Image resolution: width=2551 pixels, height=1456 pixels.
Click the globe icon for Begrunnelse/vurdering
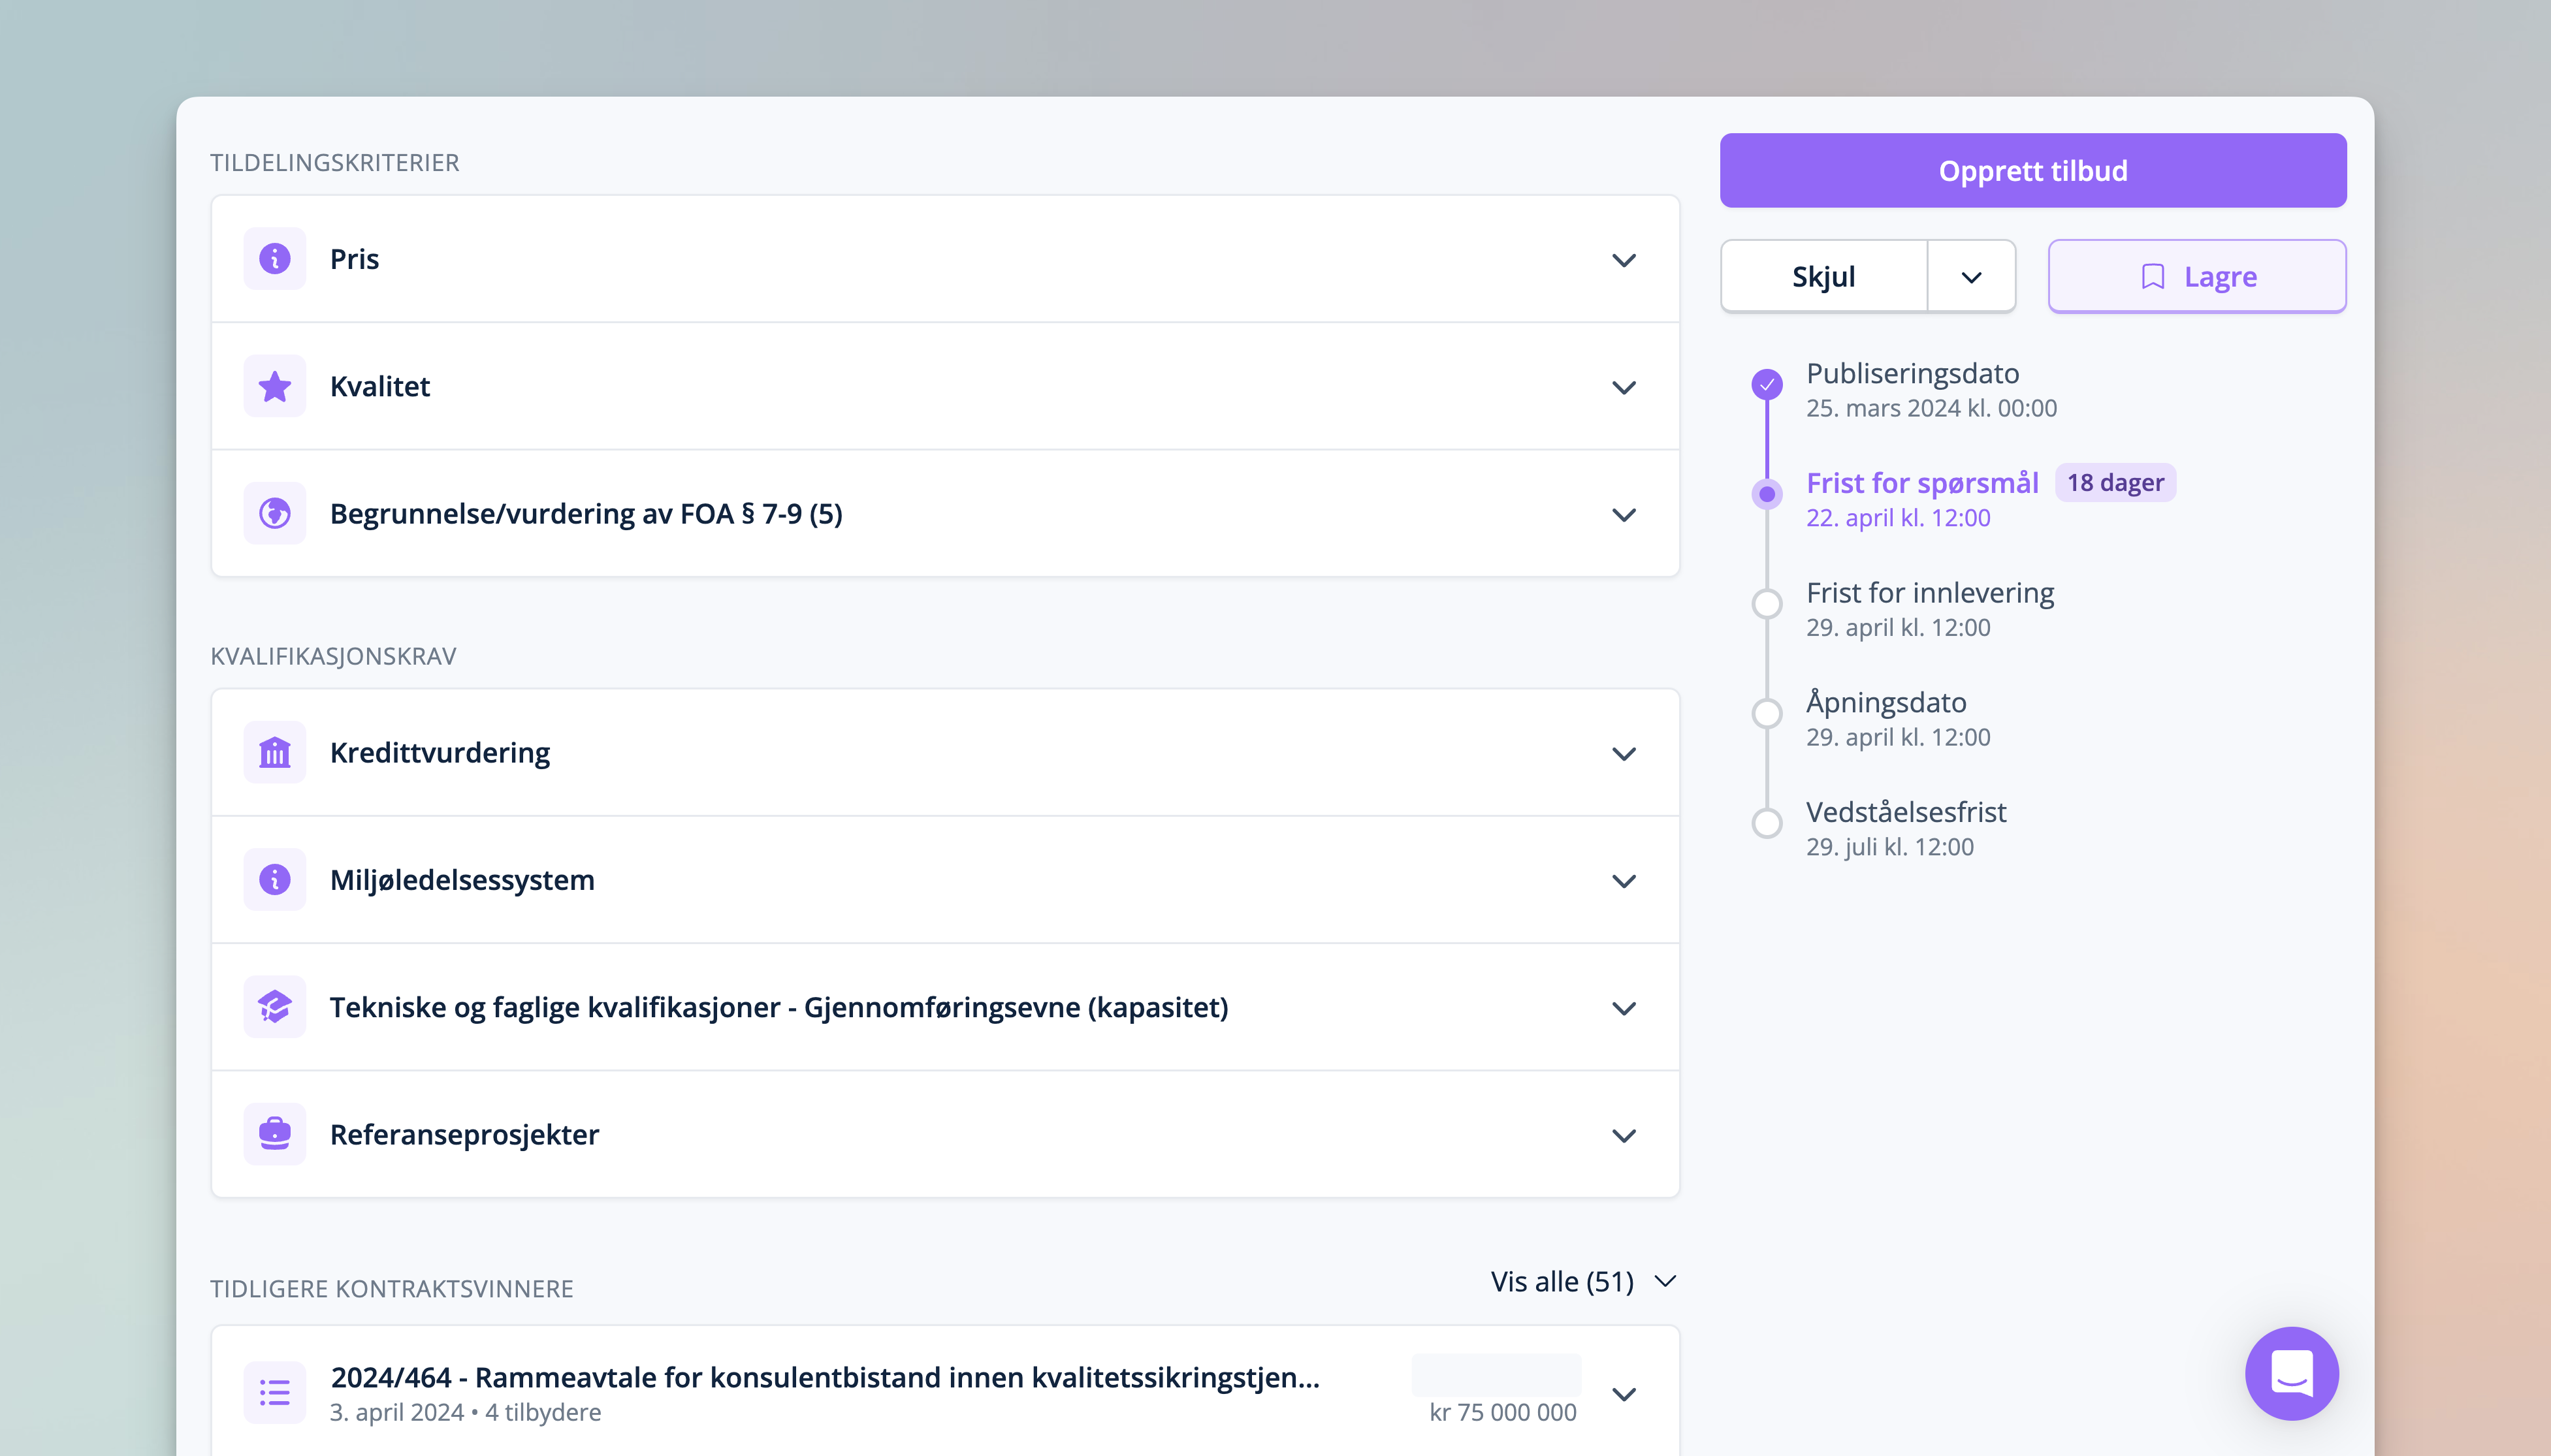click(274, 513)
